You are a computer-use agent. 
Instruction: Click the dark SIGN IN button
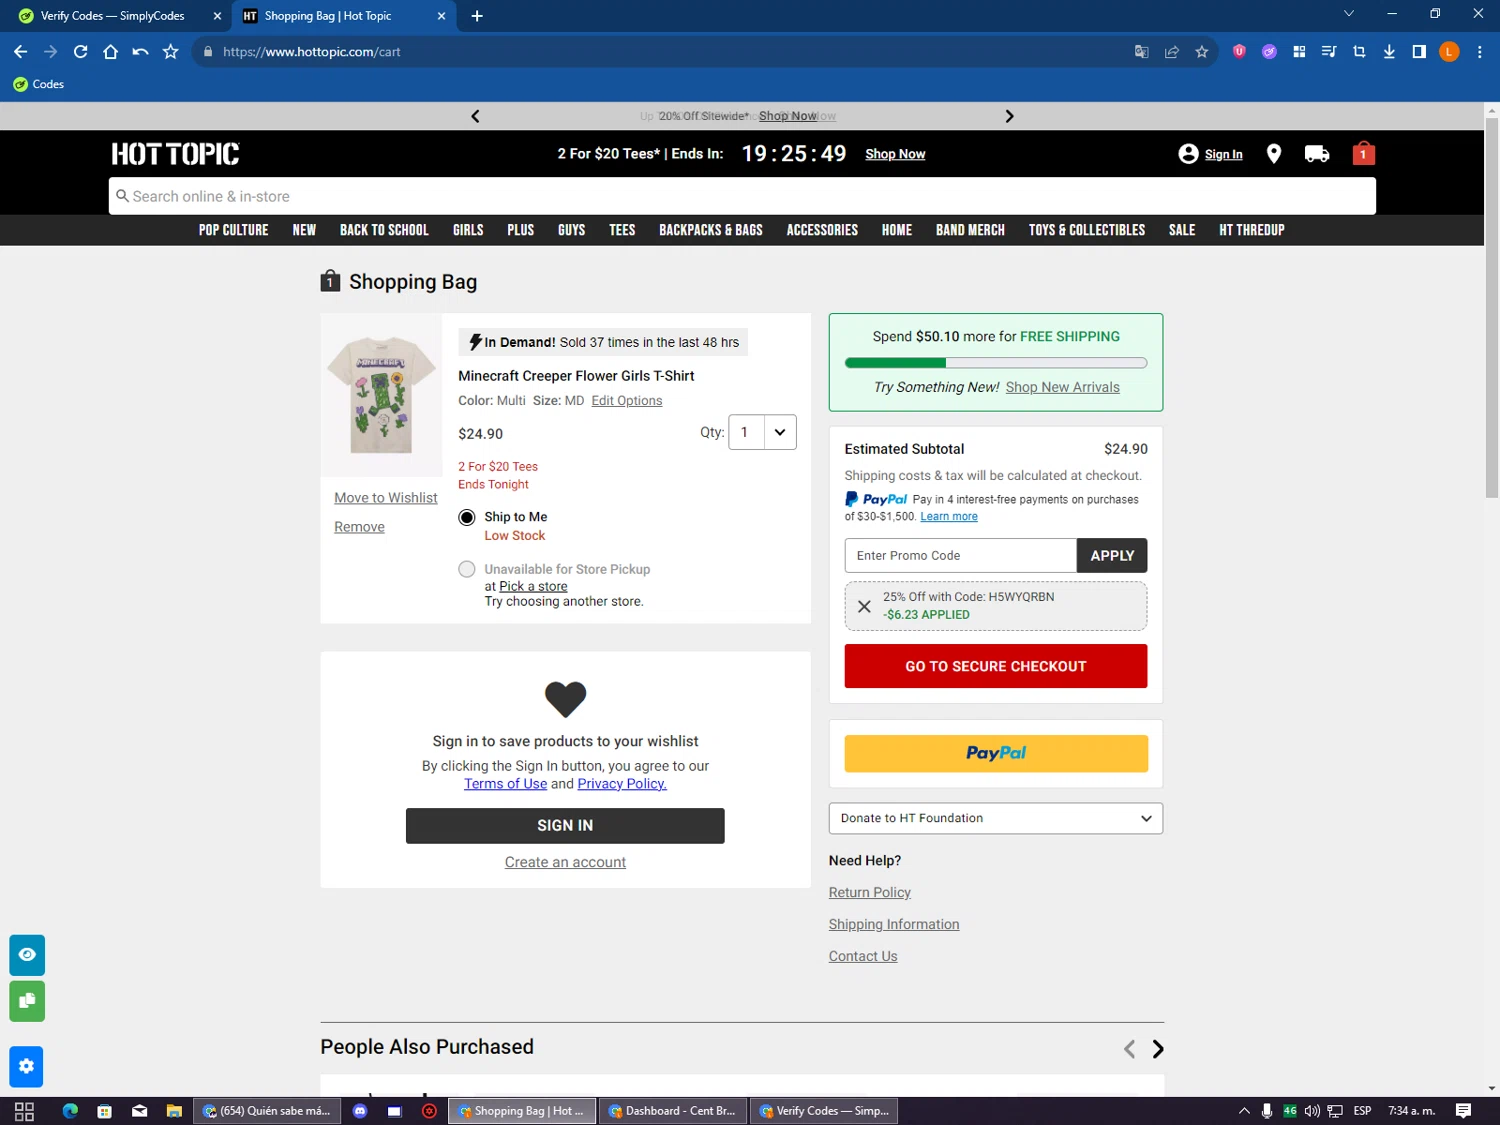tap(565, 826)
